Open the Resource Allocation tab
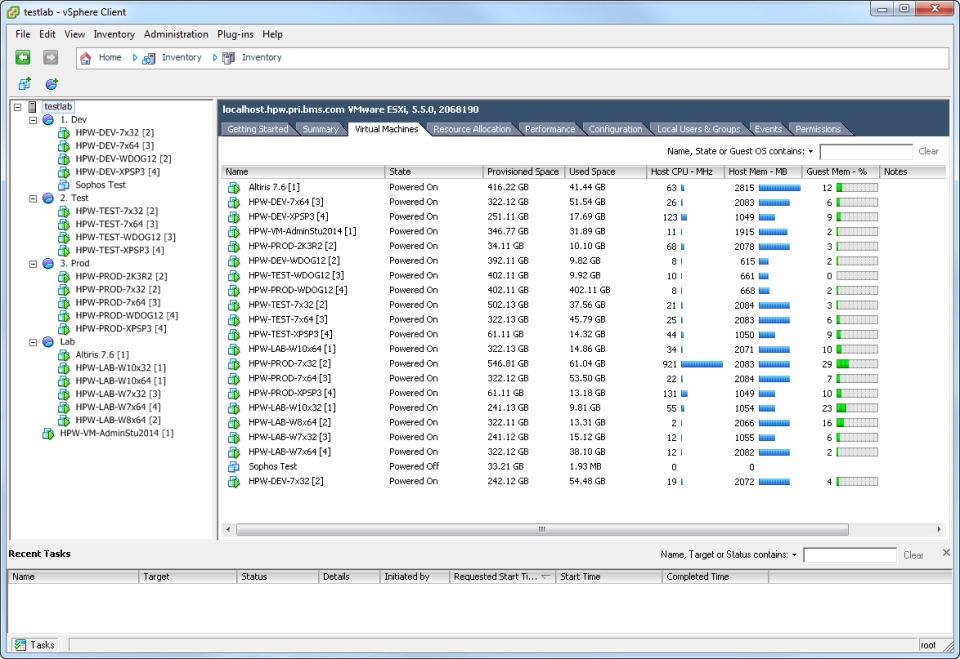Image resolution: width=960 pixels, height=659 pixels. [x=471, y=129]
